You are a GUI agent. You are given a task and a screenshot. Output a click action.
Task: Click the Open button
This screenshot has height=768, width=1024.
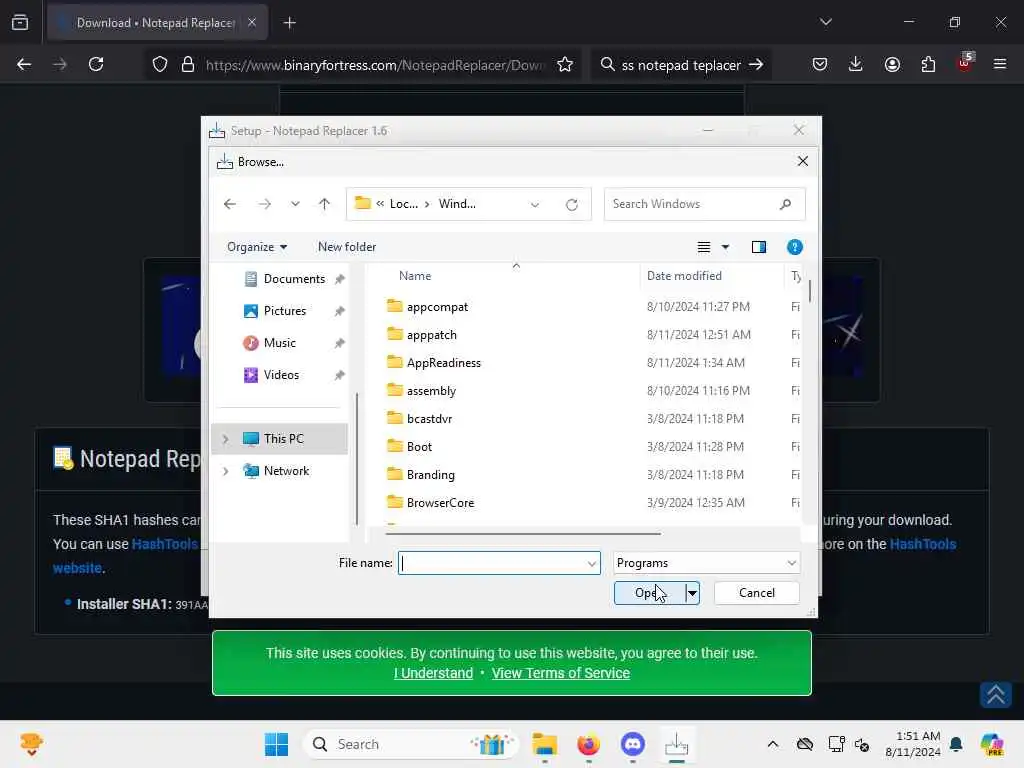[x=650, y=593]
